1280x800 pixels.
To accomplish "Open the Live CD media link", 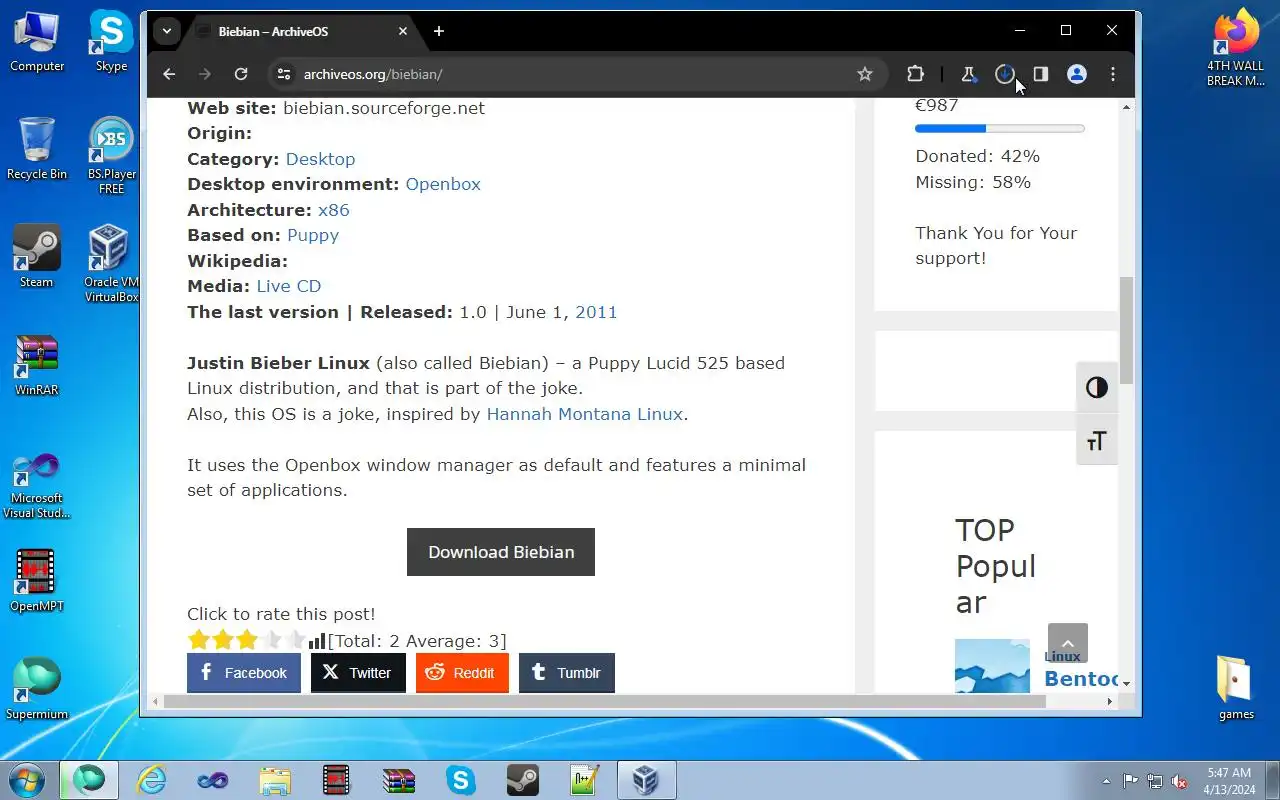I will point(289,286).
